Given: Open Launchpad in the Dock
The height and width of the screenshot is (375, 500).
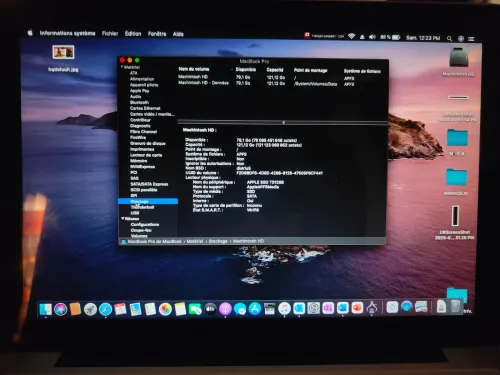Looking at the screenshot, I should (90, 309).
